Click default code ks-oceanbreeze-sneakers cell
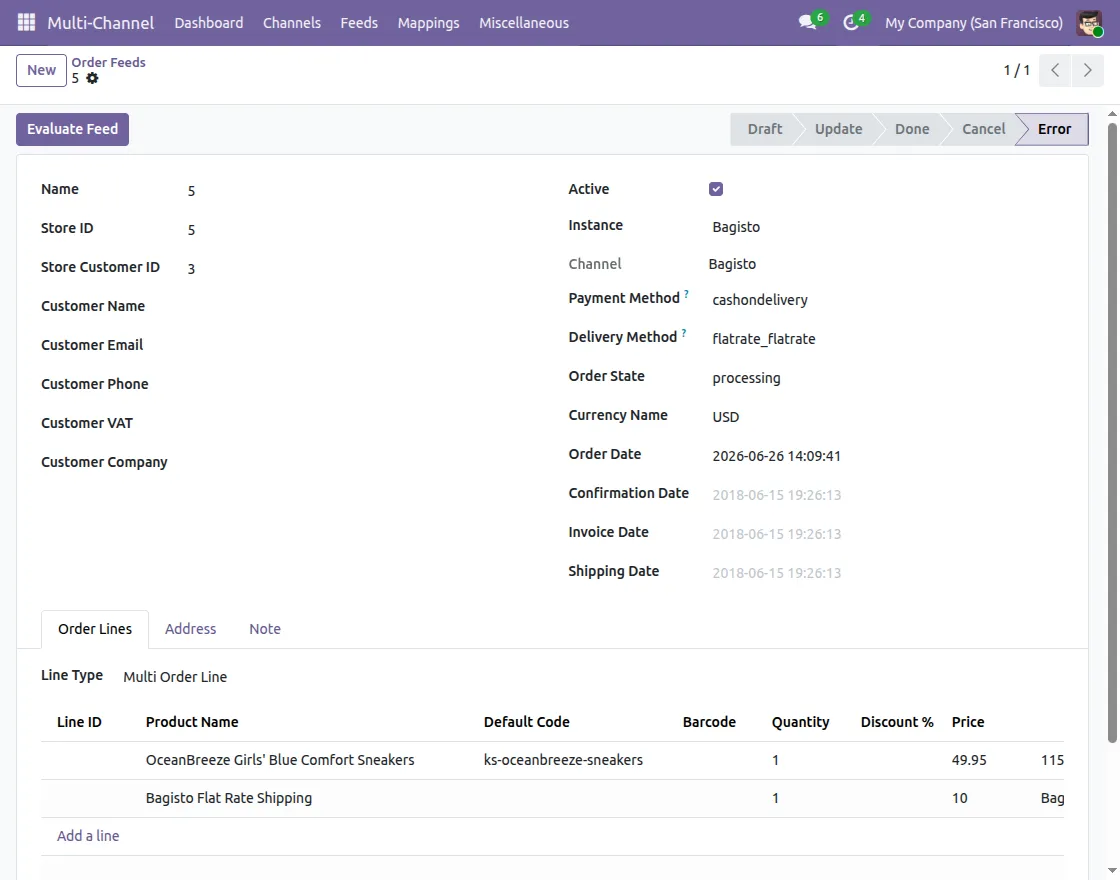1120x880 pixels. coord(563,760)
